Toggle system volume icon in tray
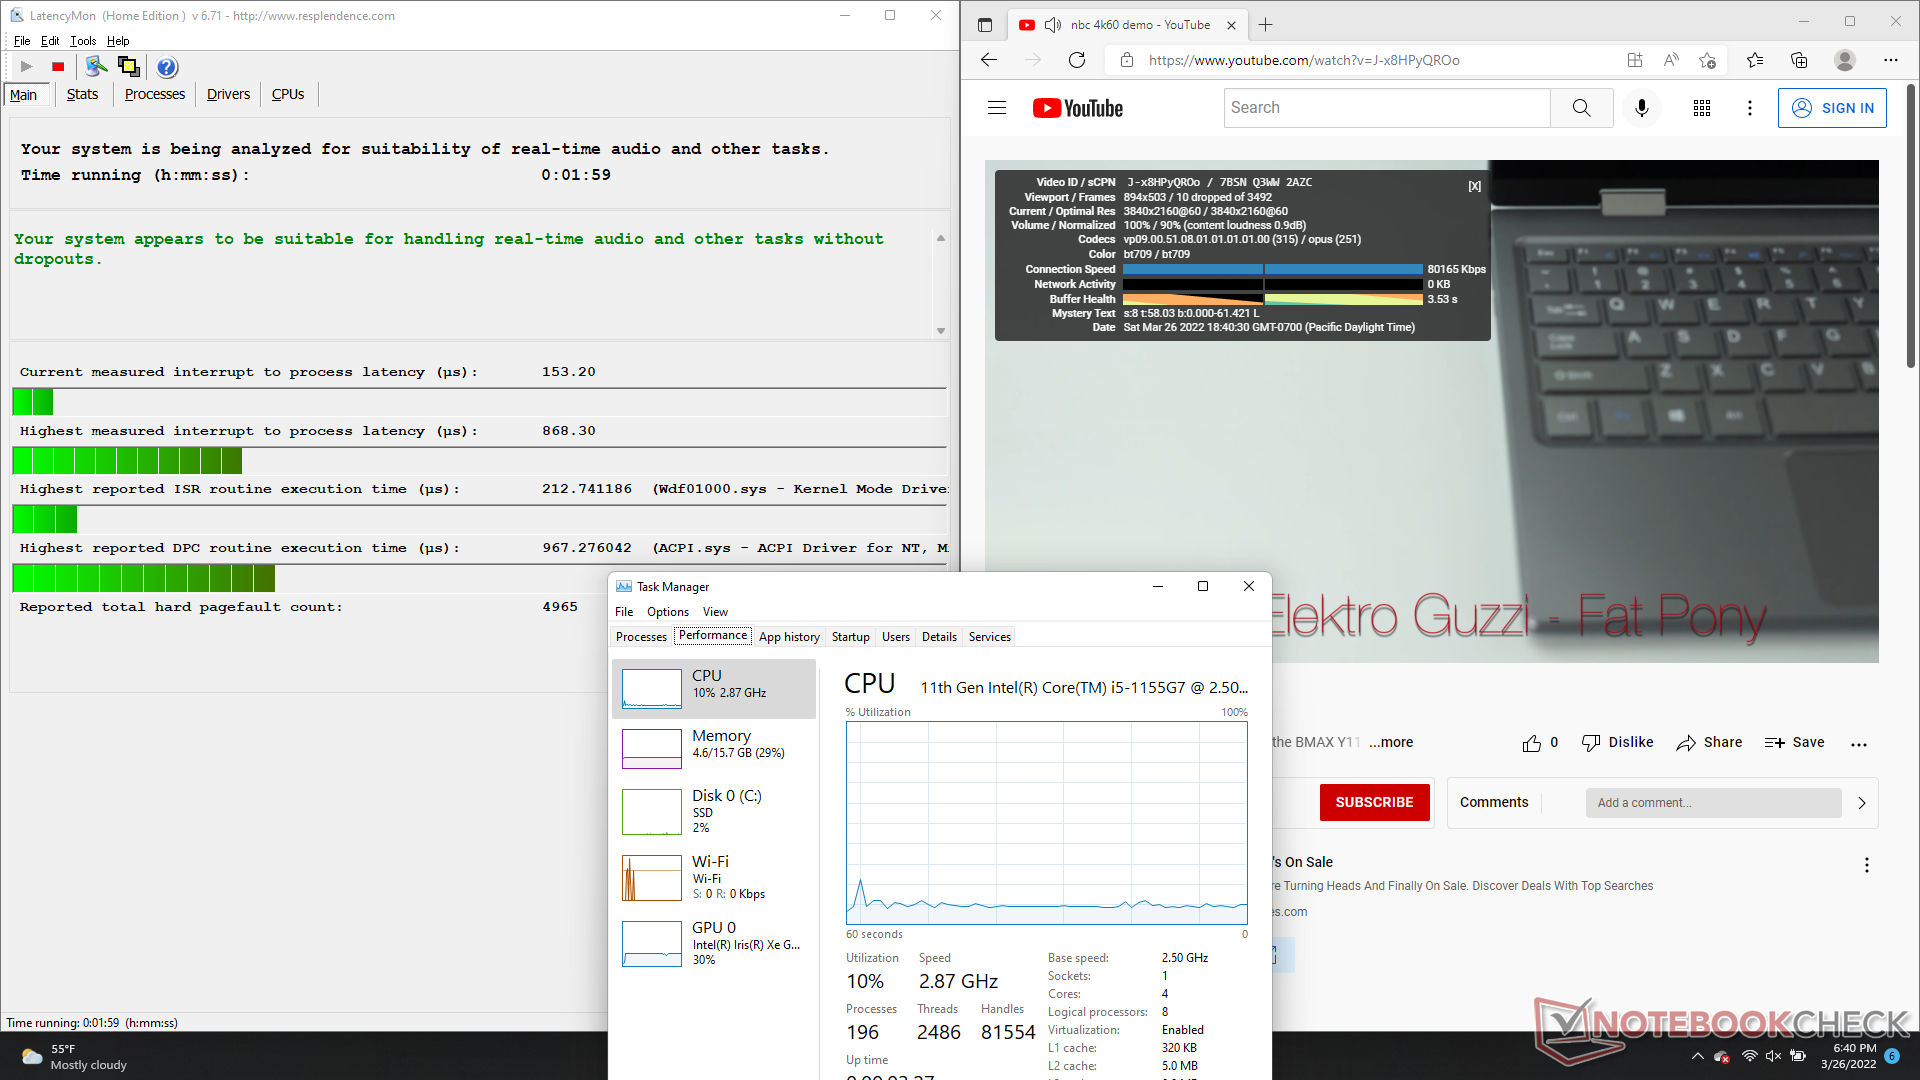Screen dimensions: 1920x1080 [1773, 1056]
